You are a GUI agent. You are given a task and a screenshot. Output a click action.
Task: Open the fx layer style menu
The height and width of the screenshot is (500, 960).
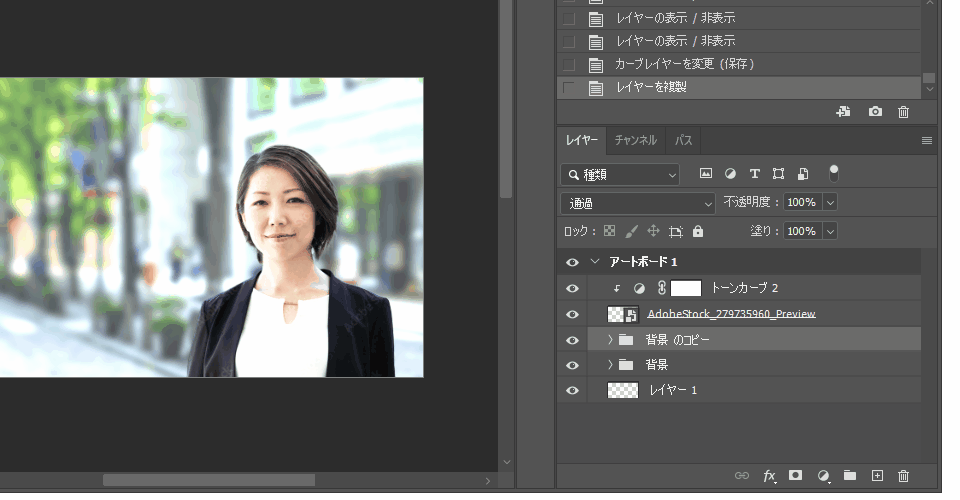point(770,476)
